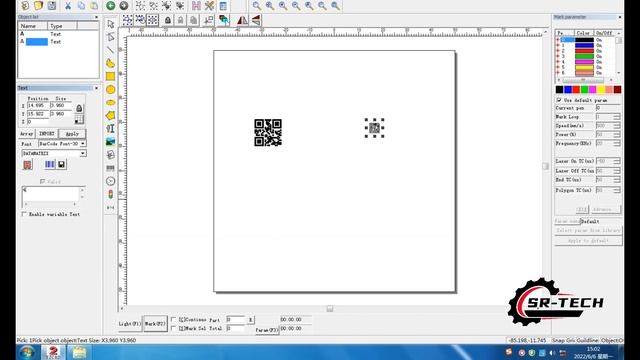
Task: Enable the variable Text checkbox
Action: [24, 214]
